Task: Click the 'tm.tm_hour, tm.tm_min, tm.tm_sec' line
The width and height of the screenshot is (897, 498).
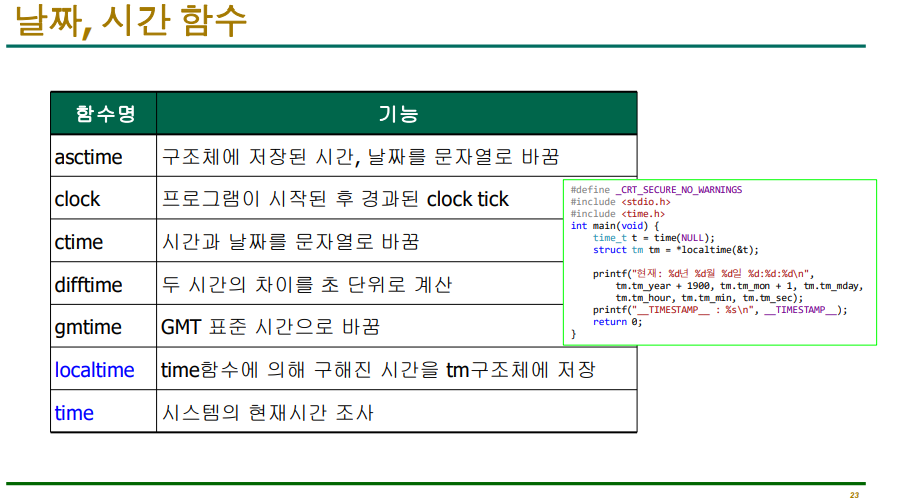Action: pos(709,298)
